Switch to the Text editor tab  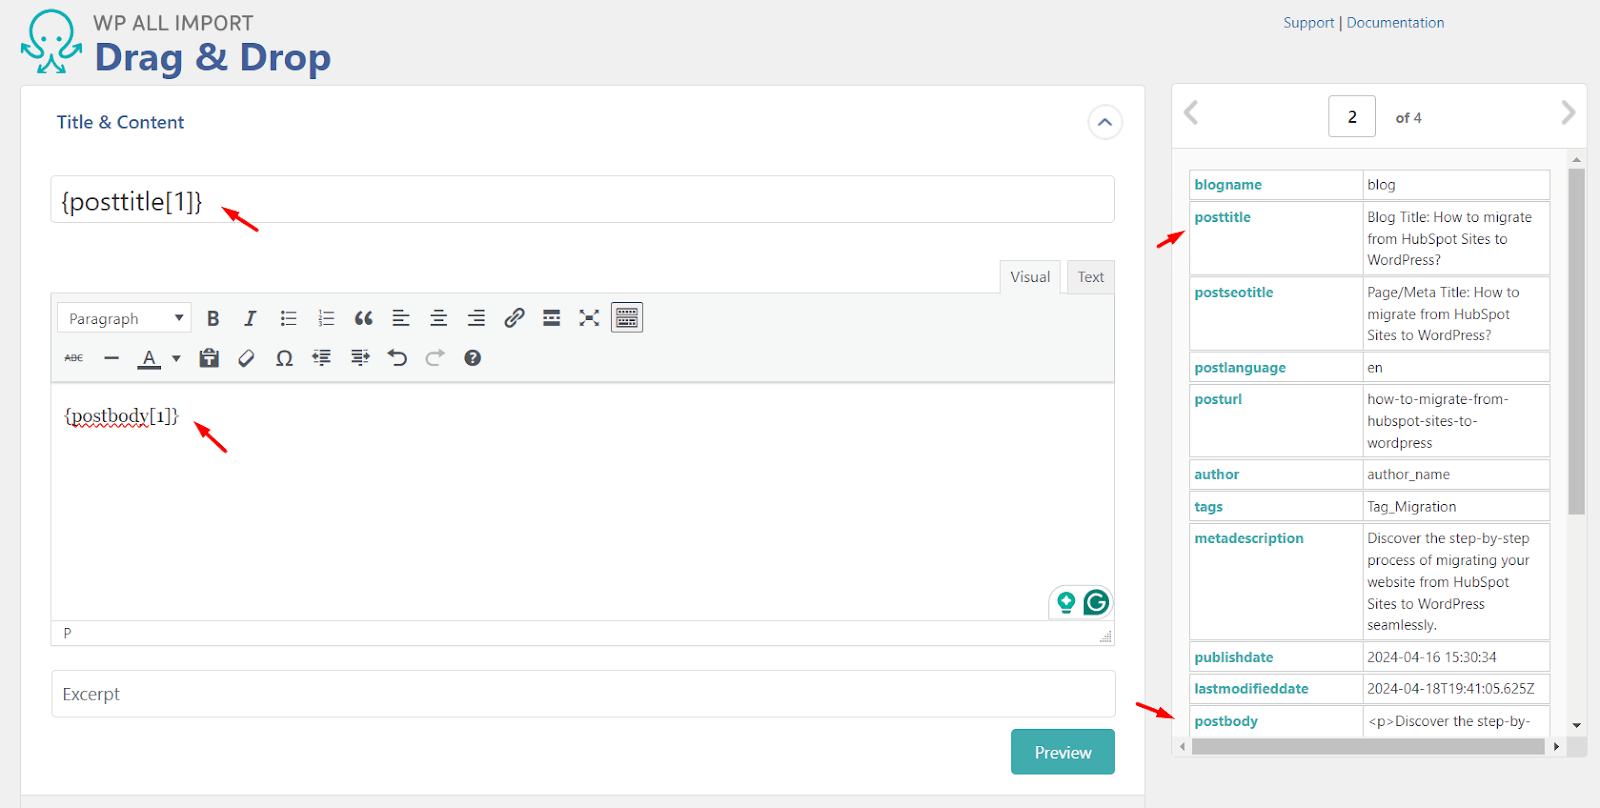[1090, 277]
